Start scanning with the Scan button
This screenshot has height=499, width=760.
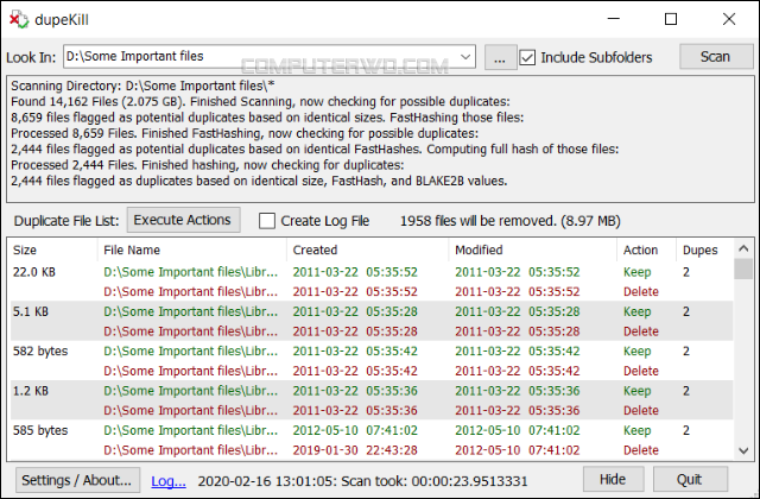[715, 57]
